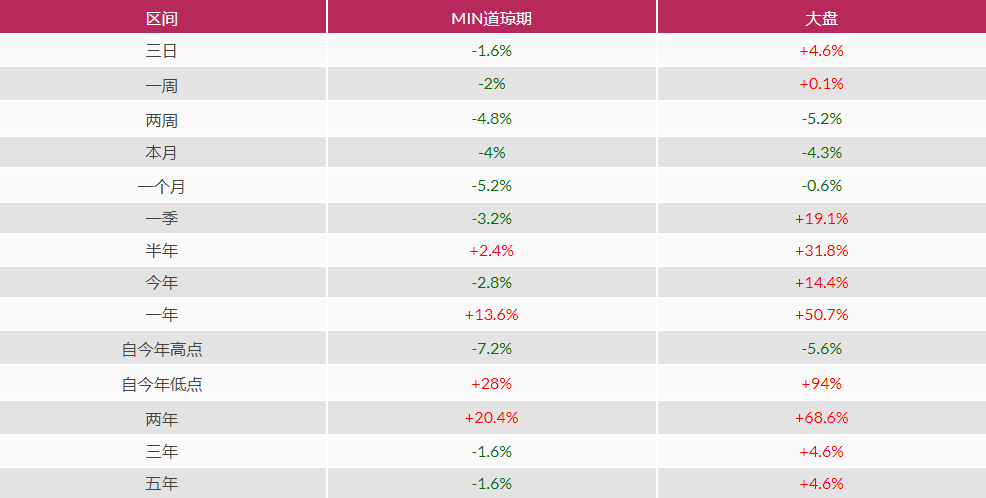Click the 本月 大盘 value -4.3%

[x=821, y=153]
